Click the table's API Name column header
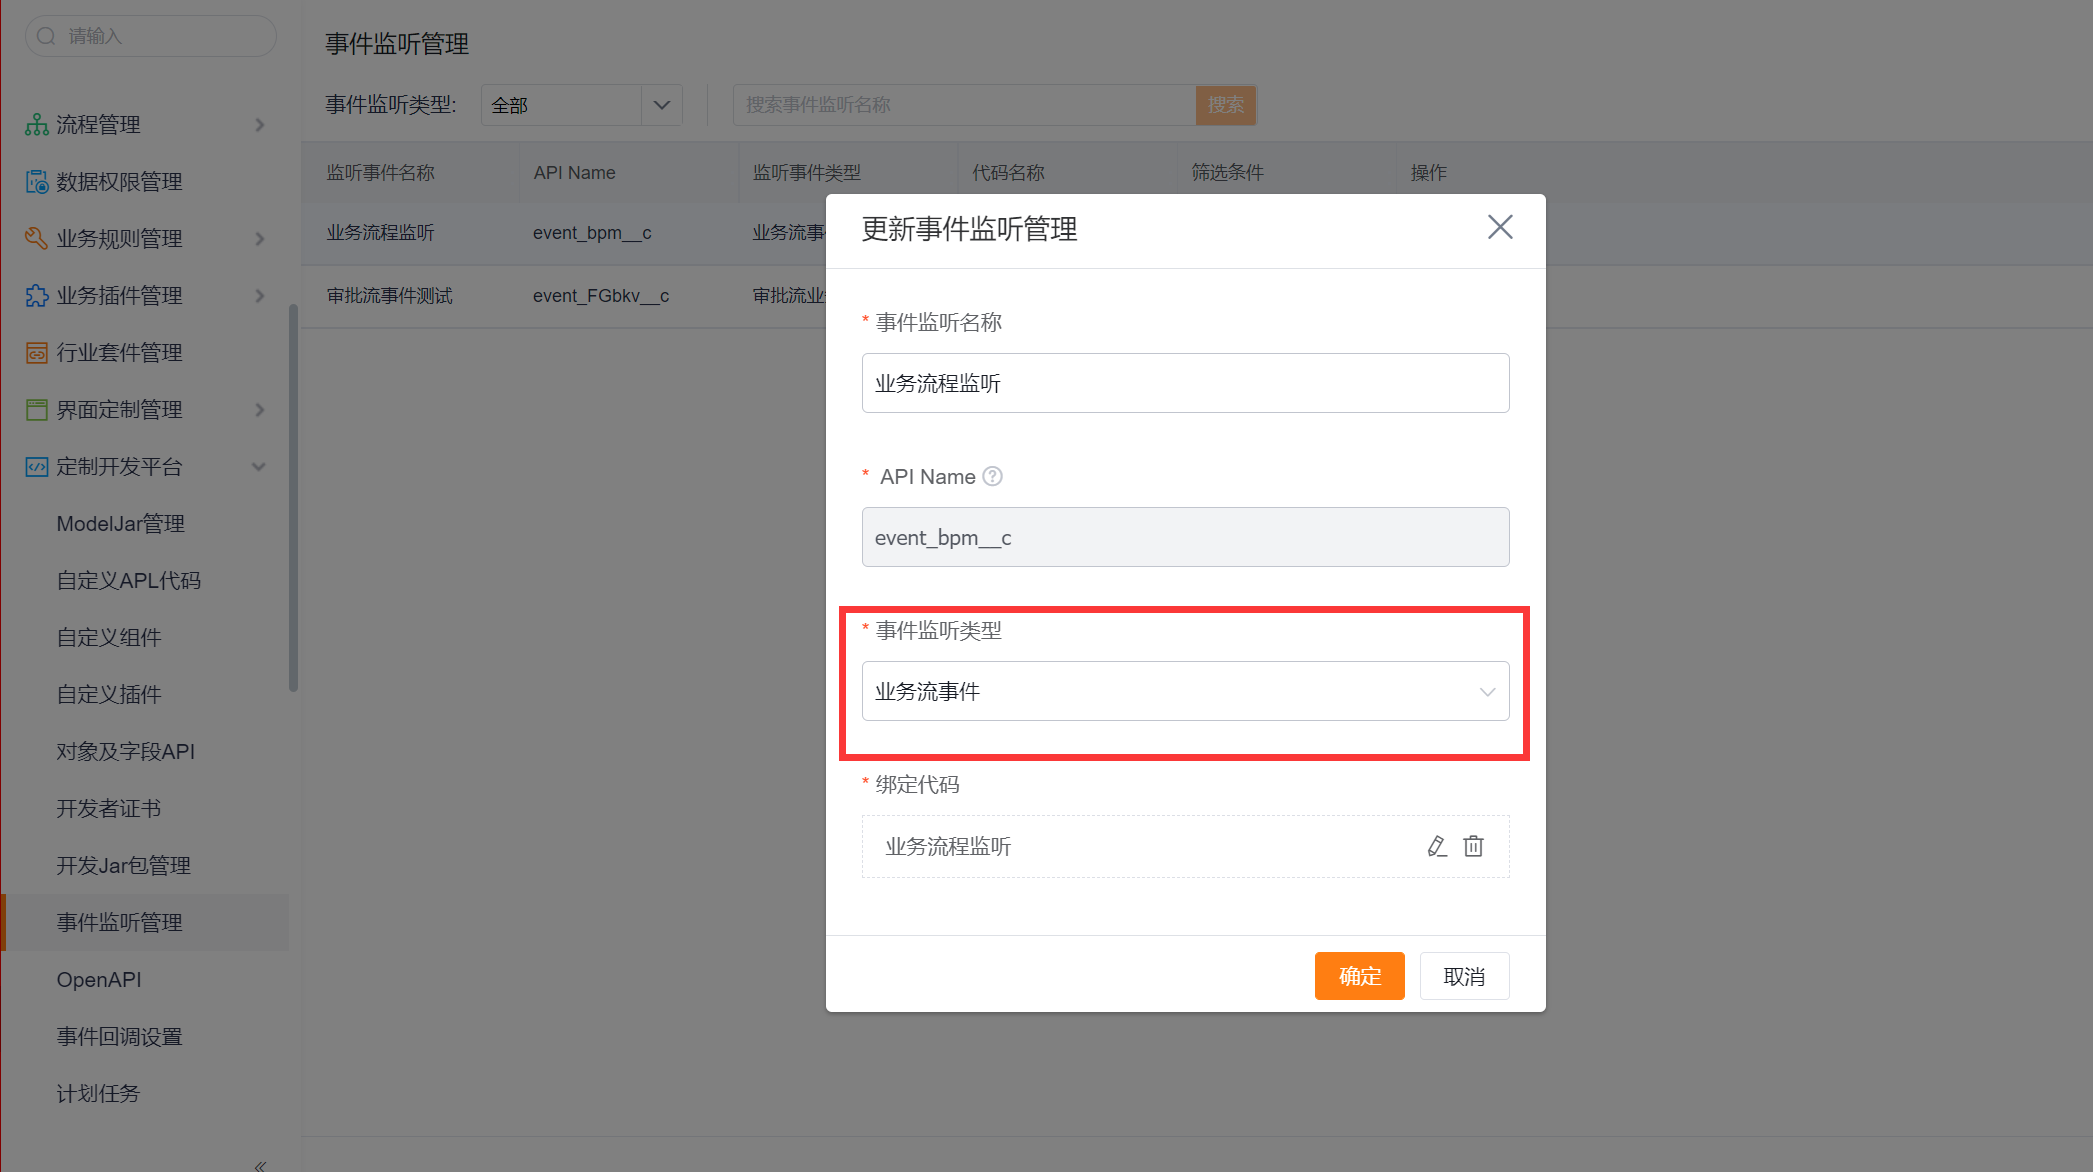 pos(574,173)
